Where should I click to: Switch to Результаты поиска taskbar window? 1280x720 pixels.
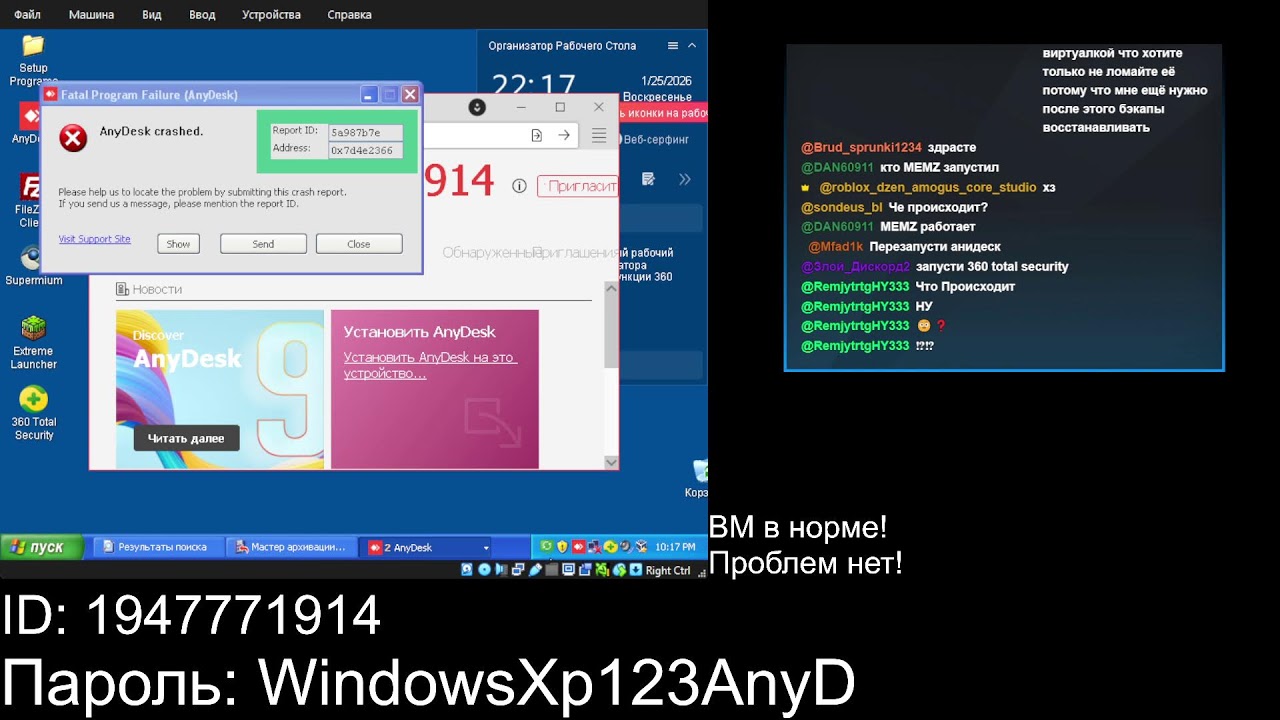click(157, 547)
